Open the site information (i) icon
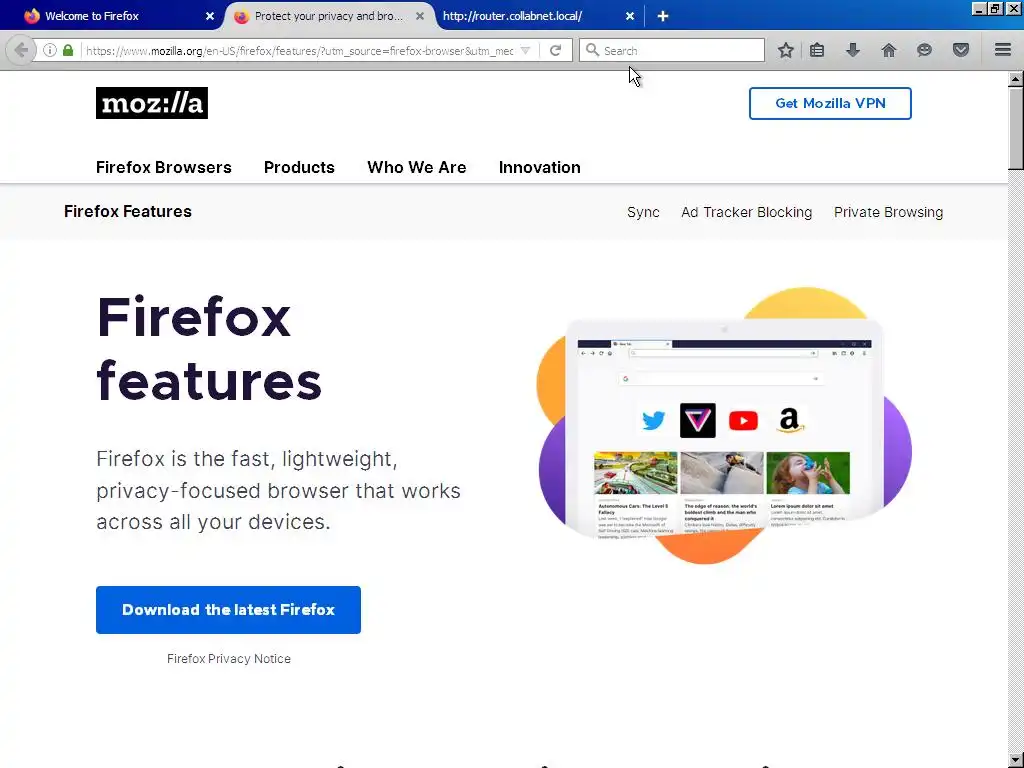The image size is (1024, 768). [50, 50]
